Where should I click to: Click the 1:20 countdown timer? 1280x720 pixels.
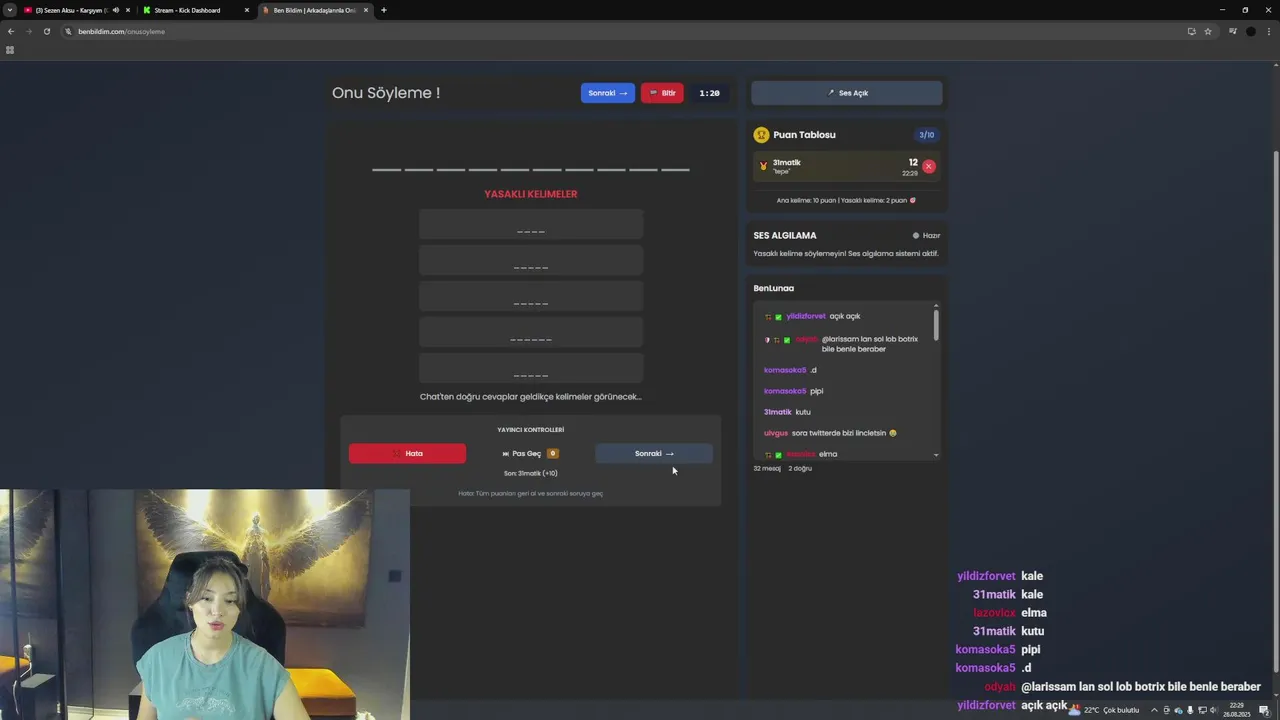tap(709, 93)
